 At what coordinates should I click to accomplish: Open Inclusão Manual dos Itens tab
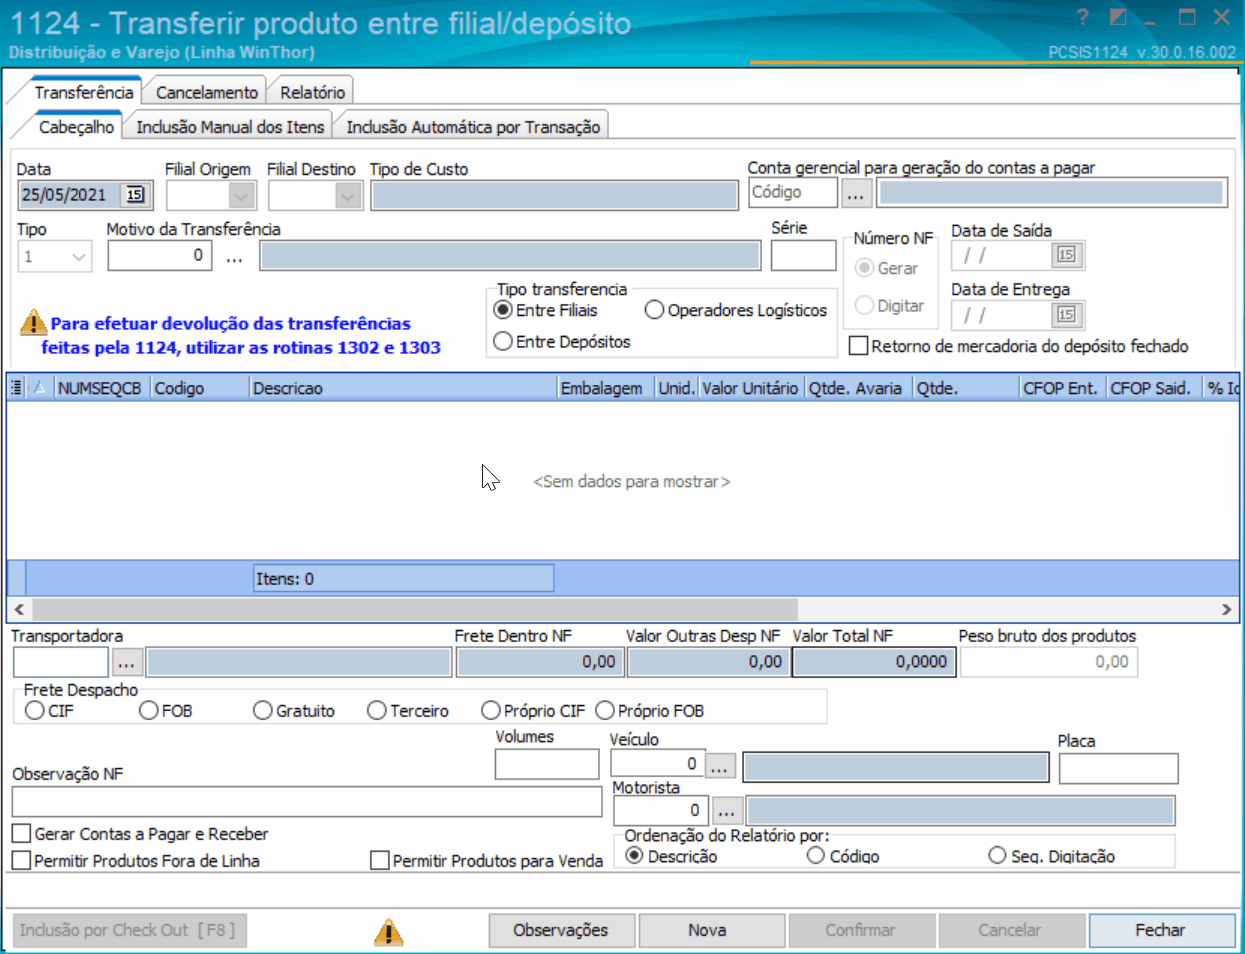230,127
